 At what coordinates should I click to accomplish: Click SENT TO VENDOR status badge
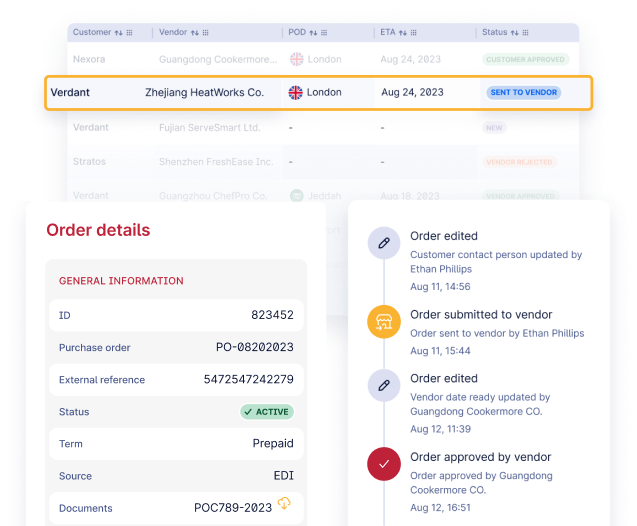(524, 93)
